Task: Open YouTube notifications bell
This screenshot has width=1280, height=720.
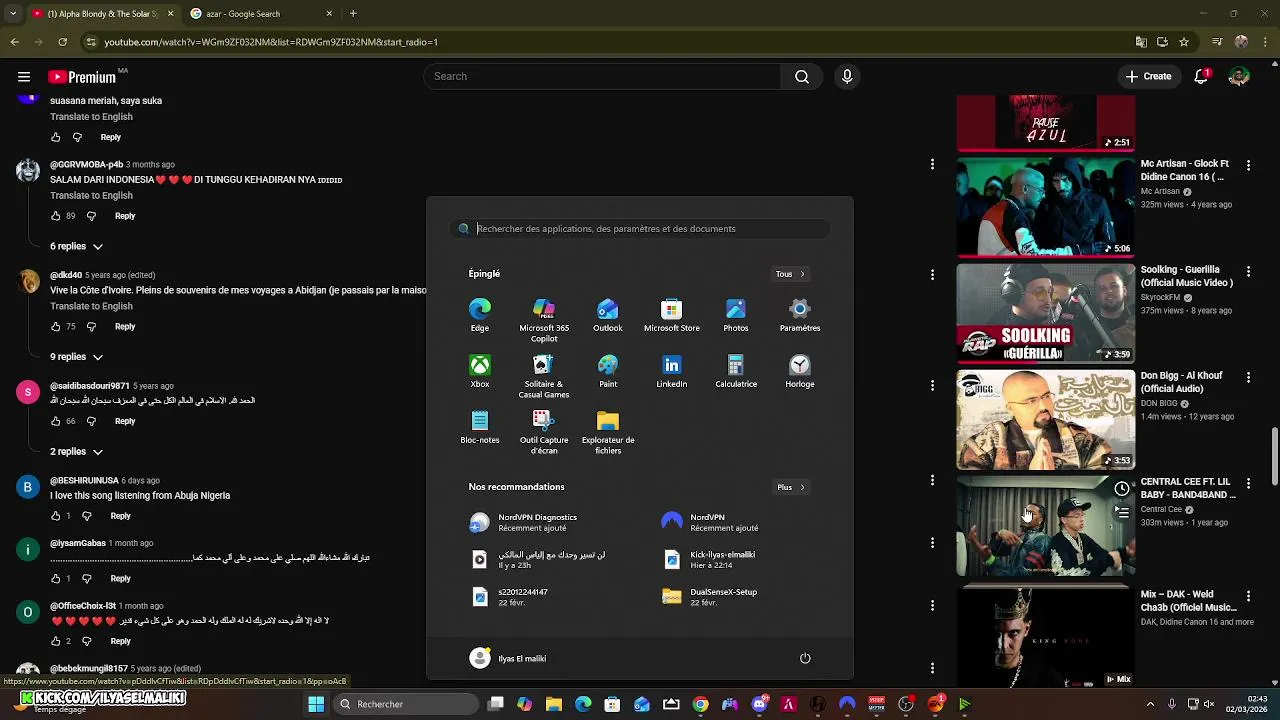Action: 1202,76
